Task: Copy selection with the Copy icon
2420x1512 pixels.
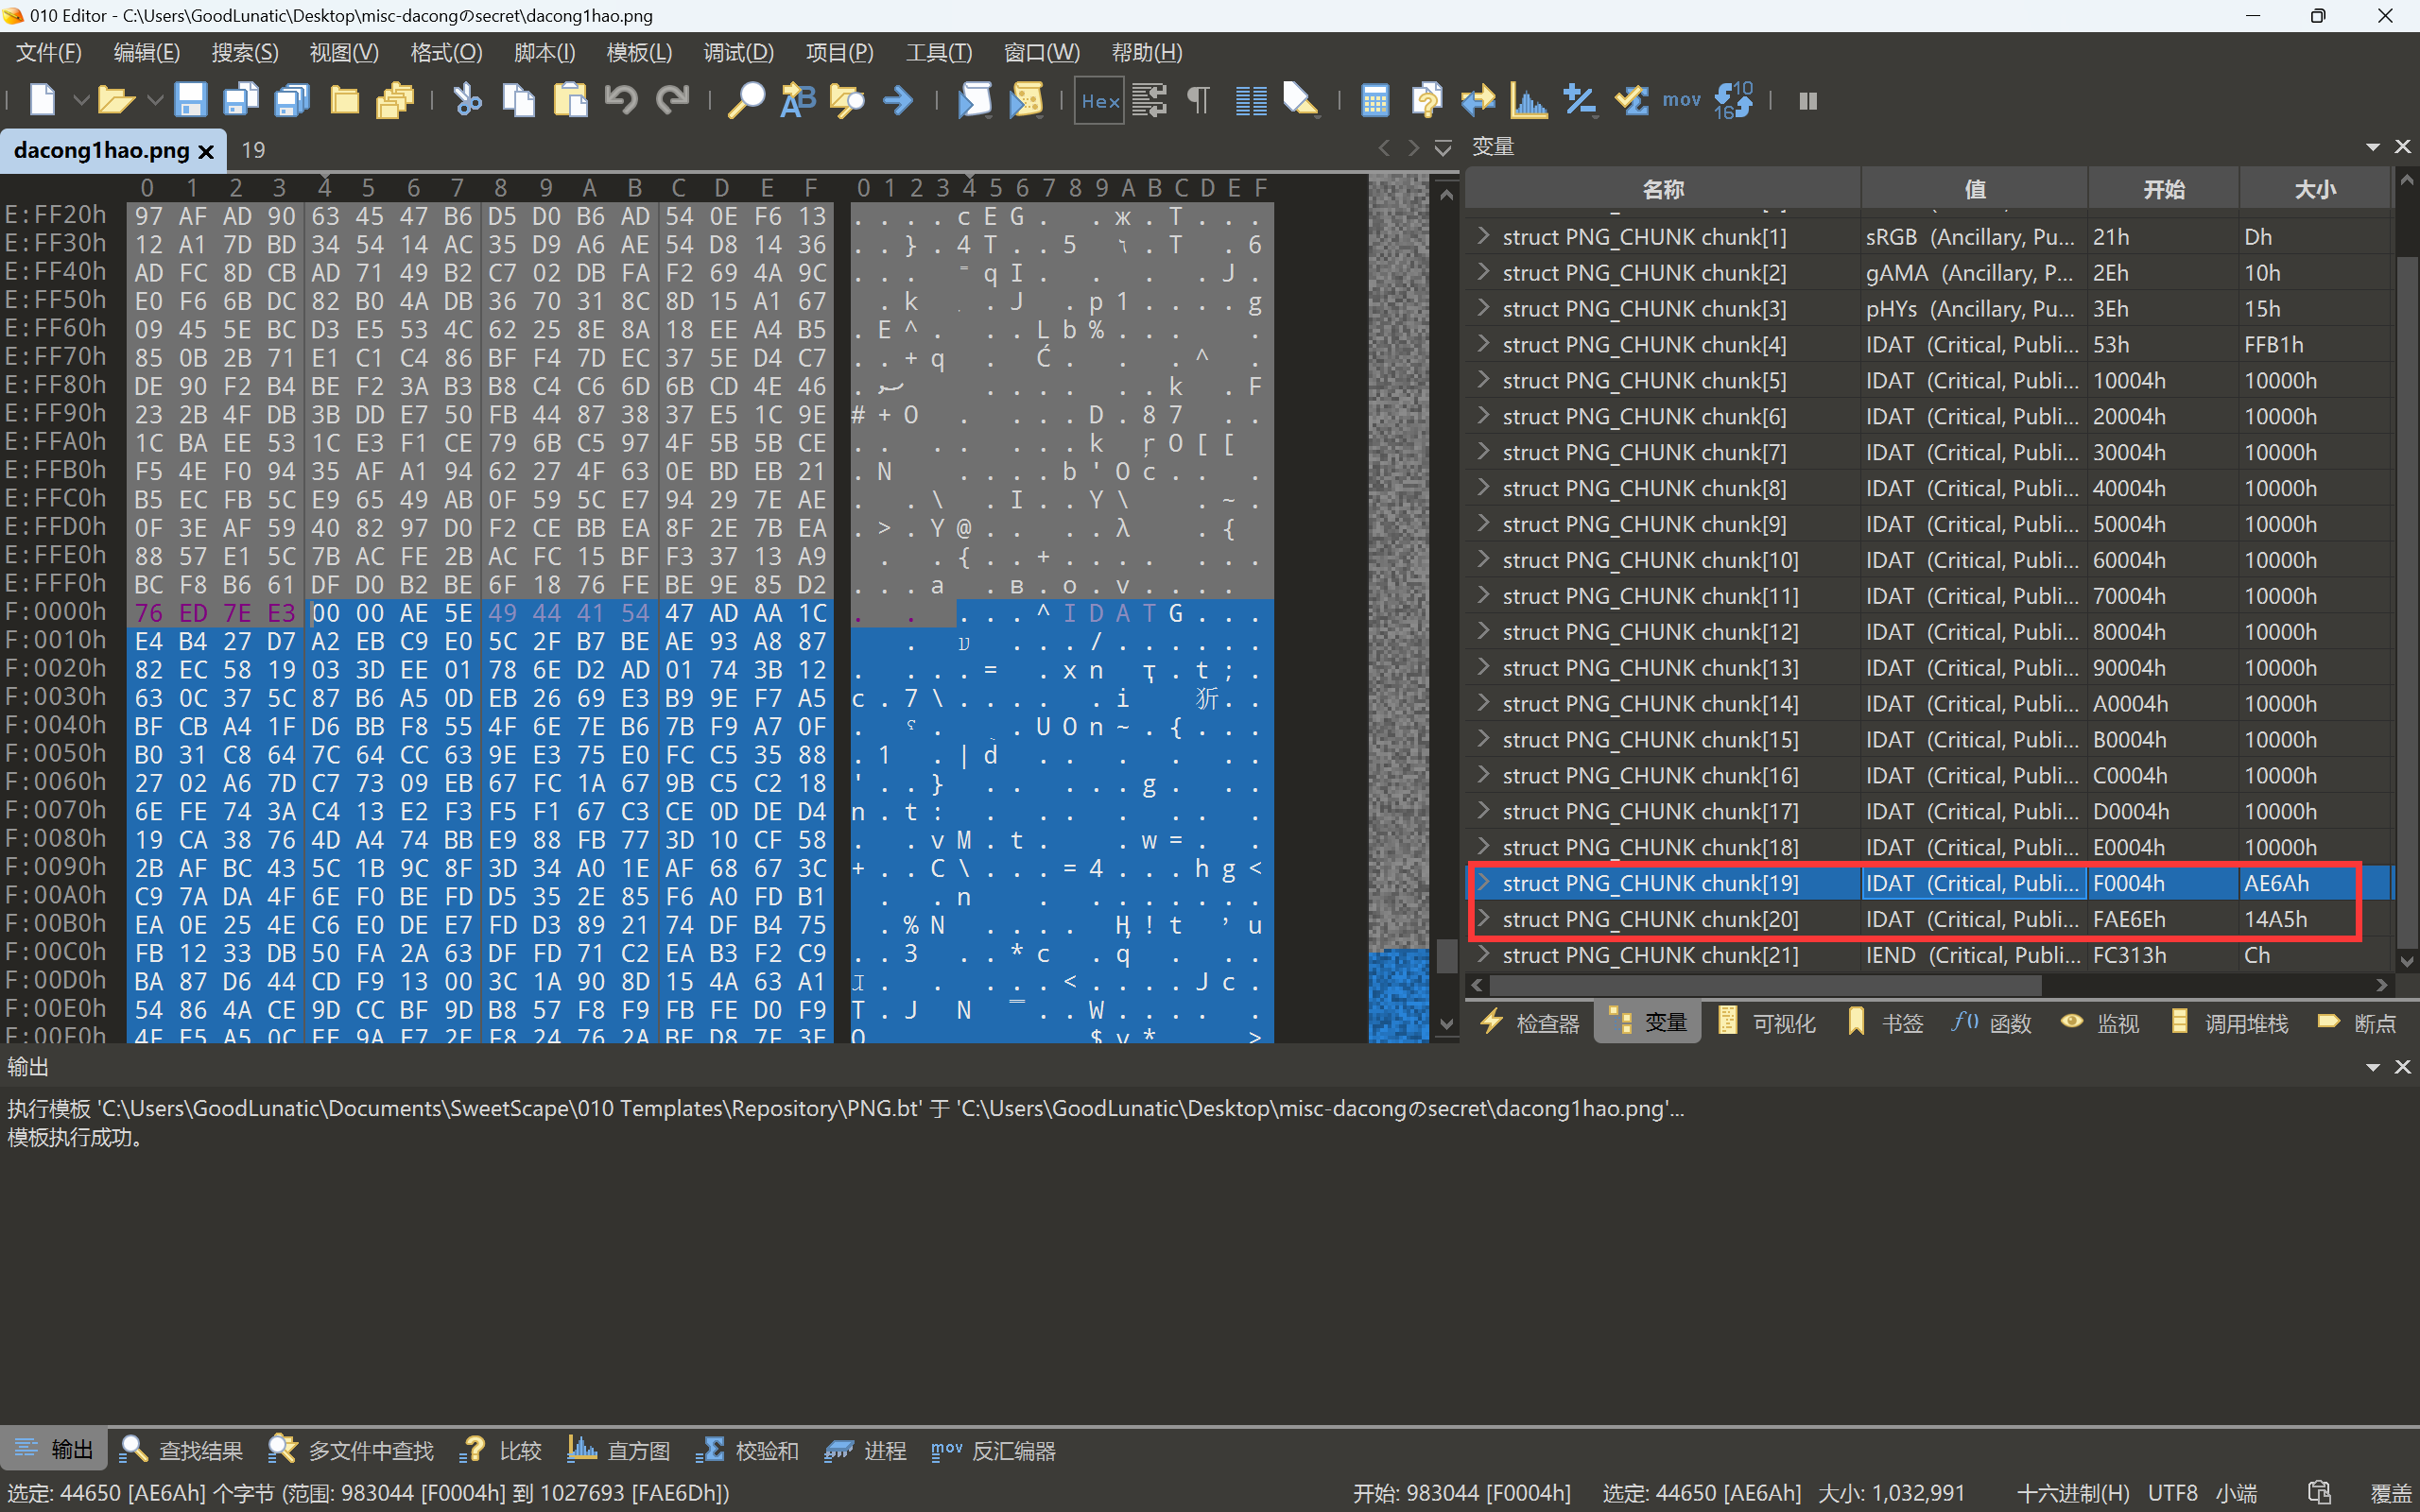Action: pos(518,100)
